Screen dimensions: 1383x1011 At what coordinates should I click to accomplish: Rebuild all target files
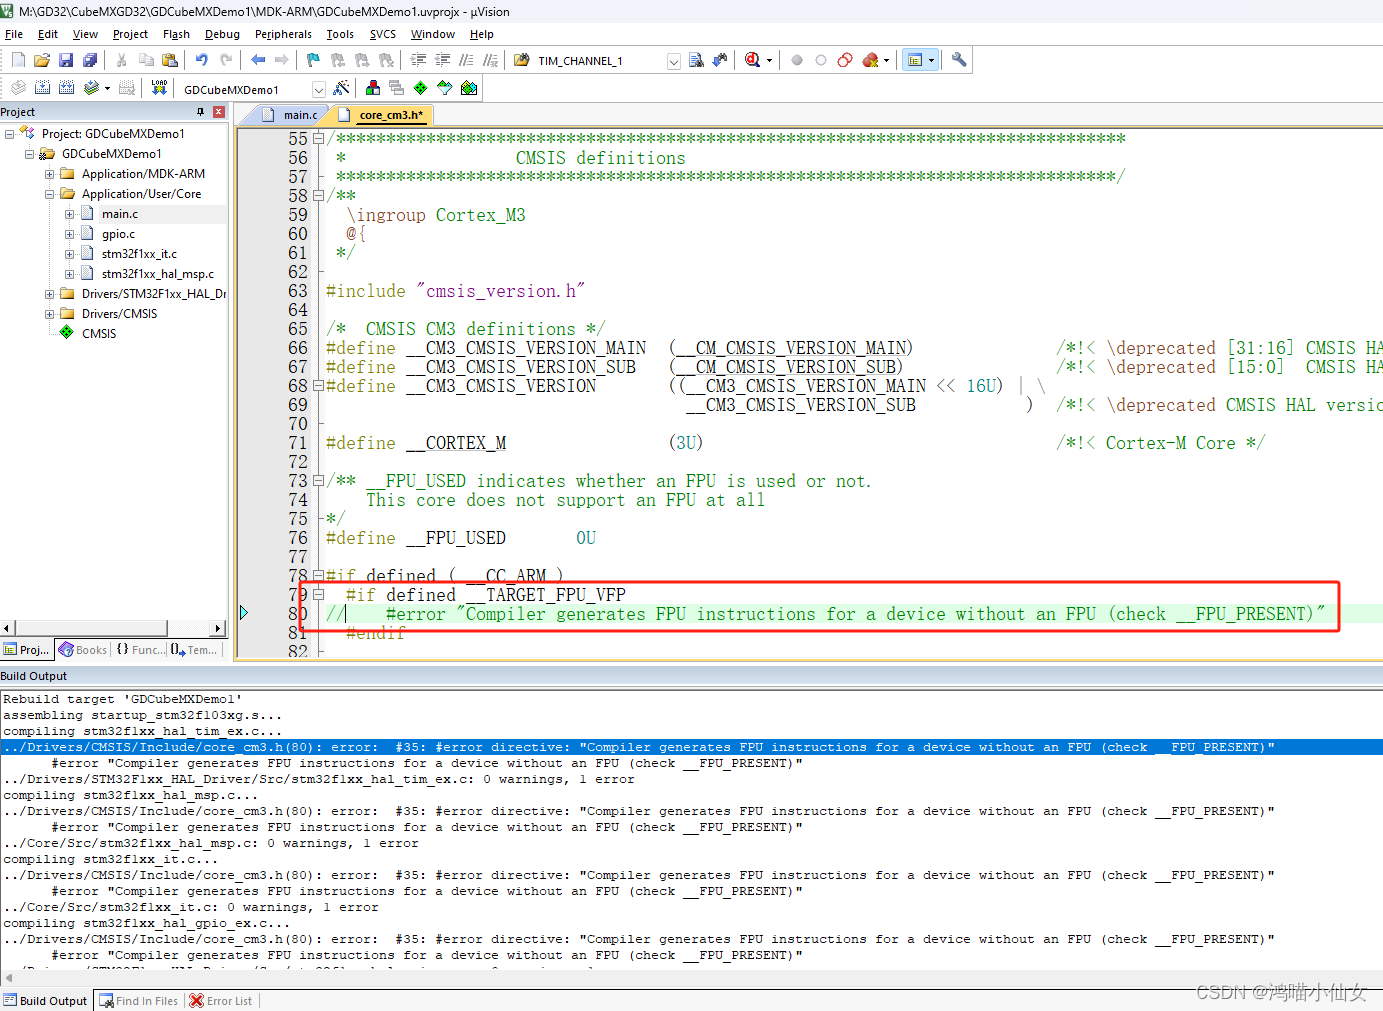point(66,88)
